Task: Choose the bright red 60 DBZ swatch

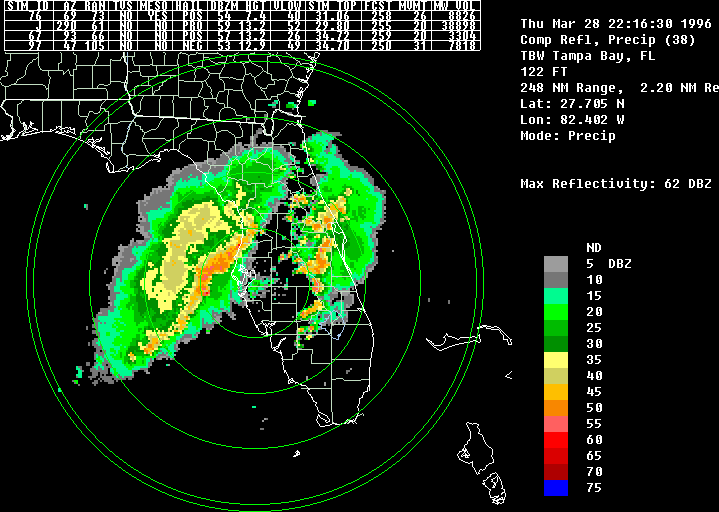Action: coord(556,440)
